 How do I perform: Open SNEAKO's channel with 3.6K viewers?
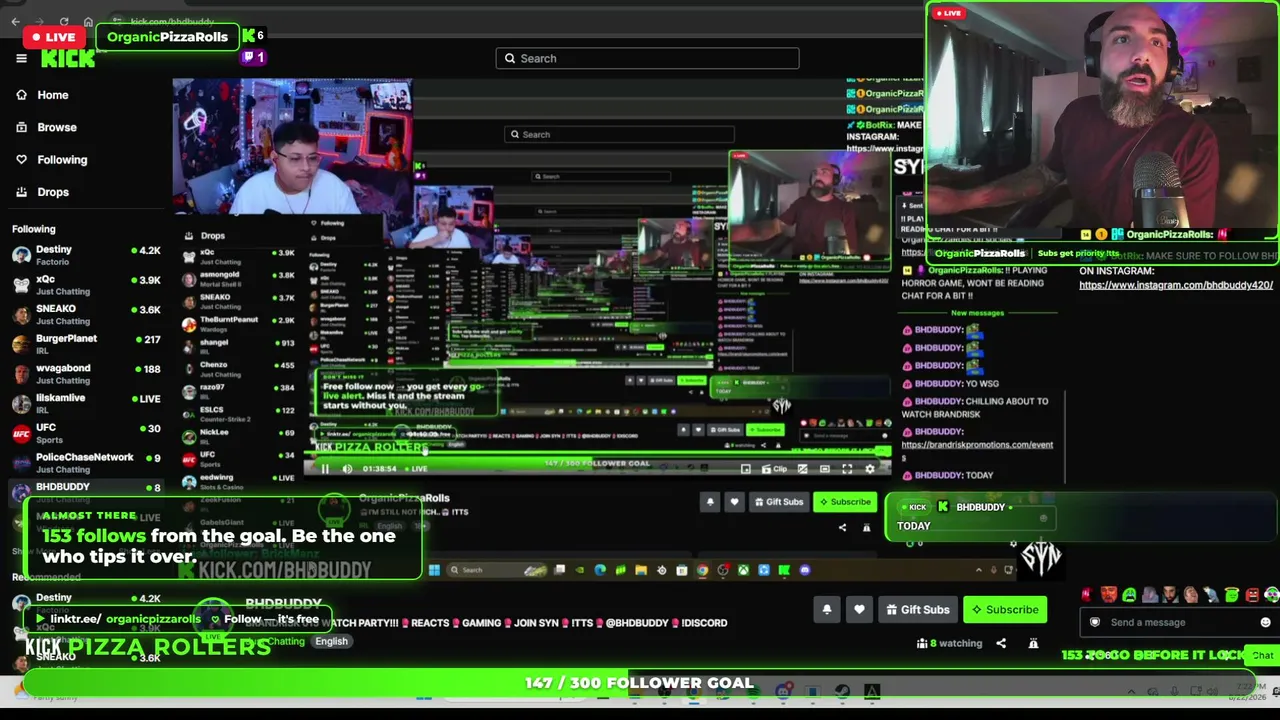click(x=86, y=315)
